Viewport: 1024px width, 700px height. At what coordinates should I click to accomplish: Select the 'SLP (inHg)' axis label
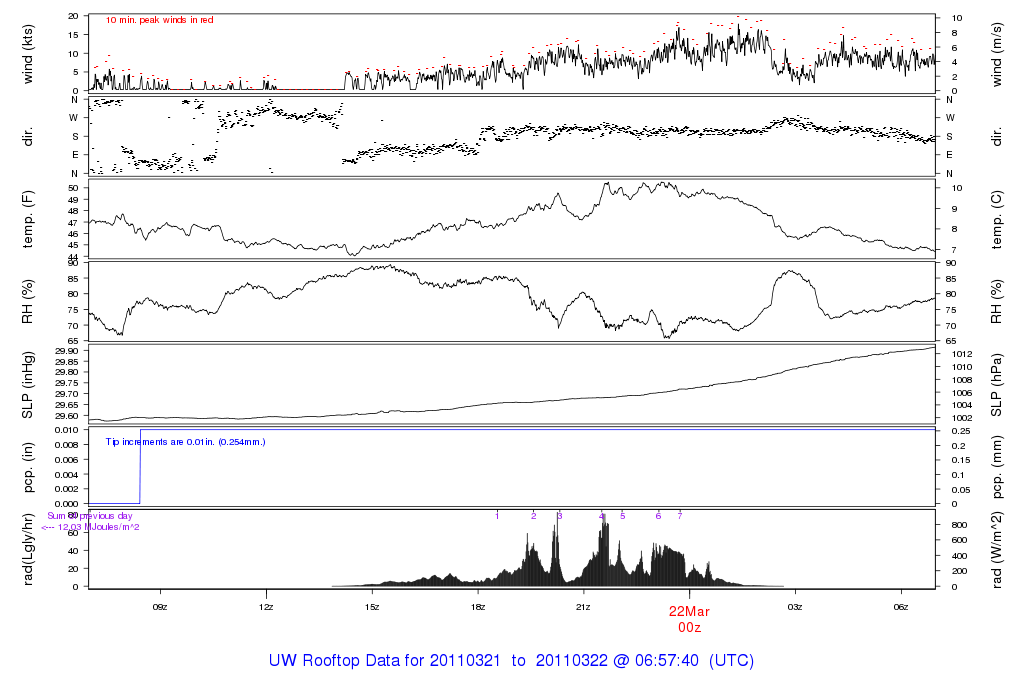point(27,385)
